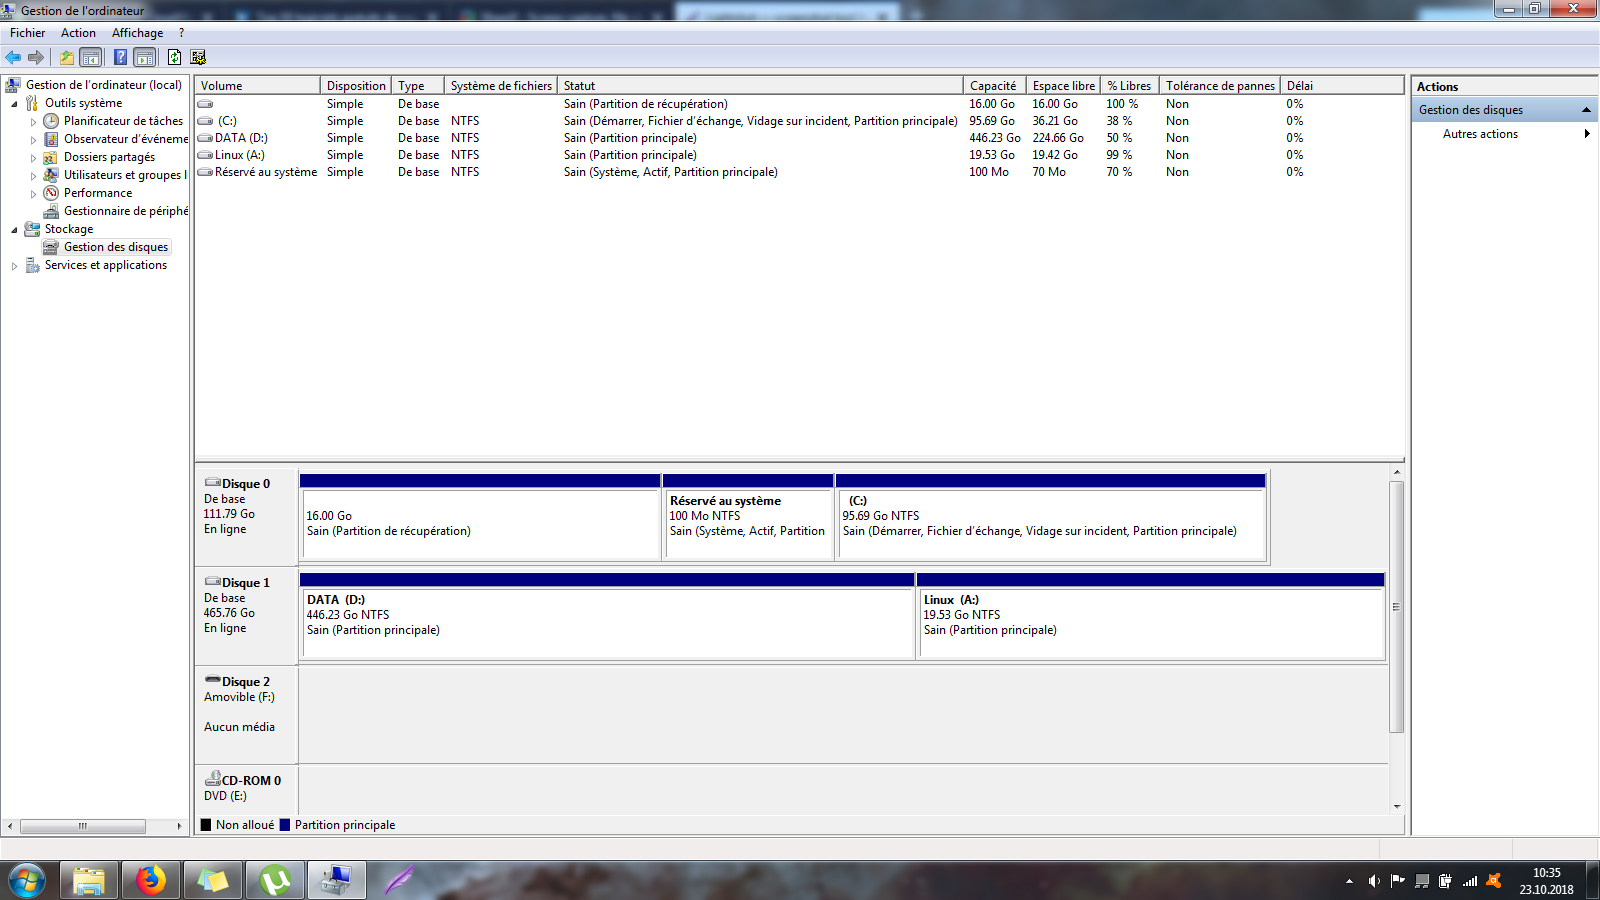Open the Affichage menu

[137, 33]
